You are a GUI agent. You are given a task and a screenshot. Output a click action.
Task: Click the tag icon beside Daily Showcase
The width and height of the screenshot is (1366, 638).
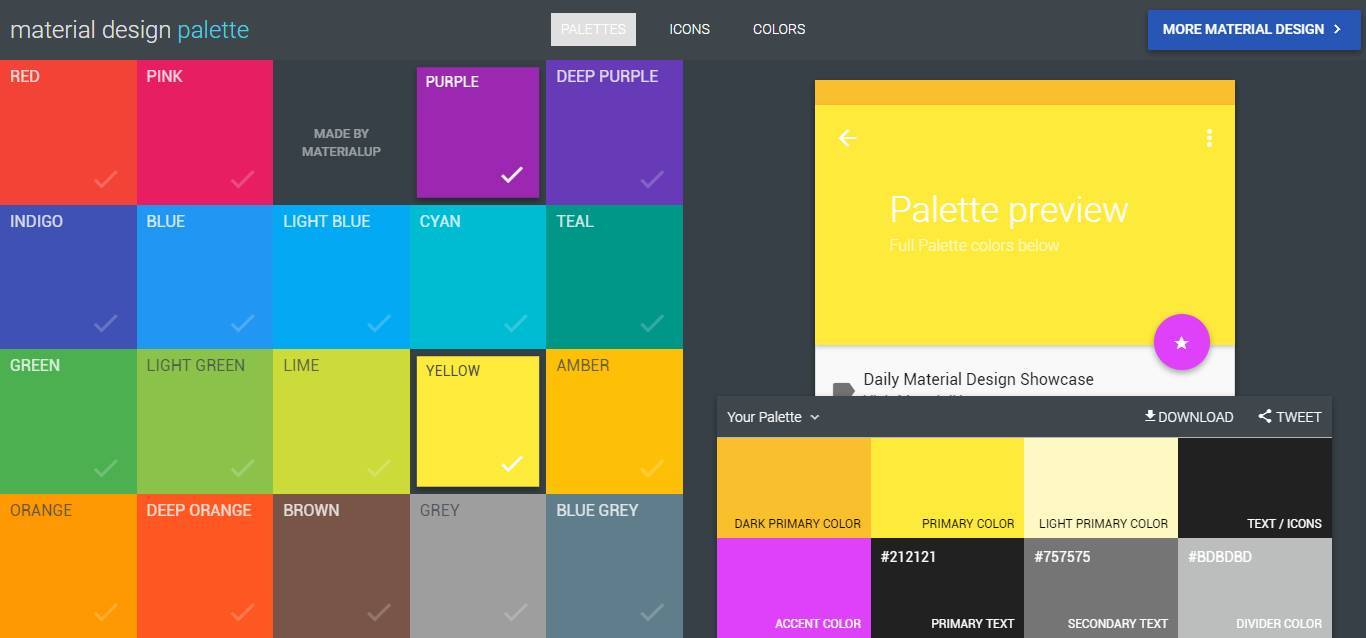click(843, 389)
